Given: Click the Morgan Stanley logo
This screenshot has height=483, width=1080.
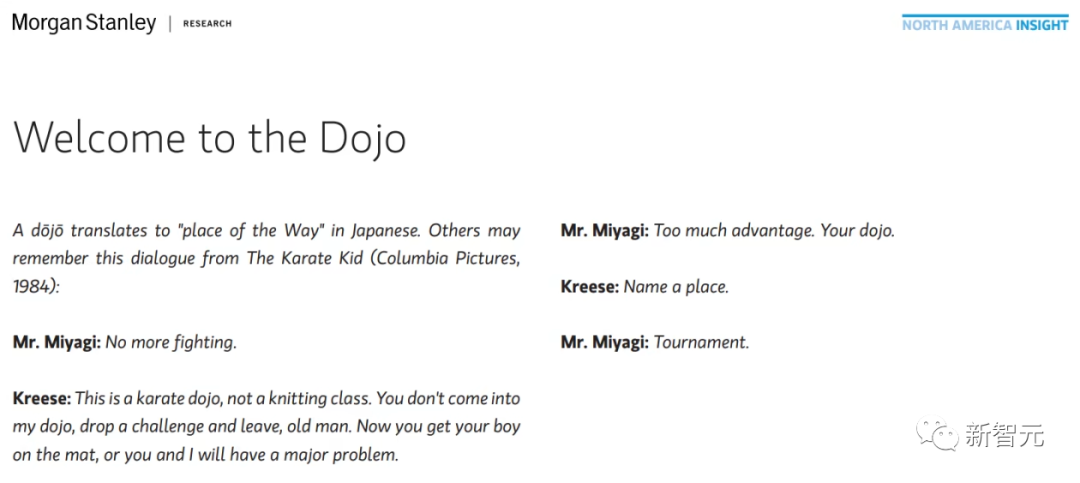Looking at the screenshot, I should pyautogui.click(x=84, y=23).
